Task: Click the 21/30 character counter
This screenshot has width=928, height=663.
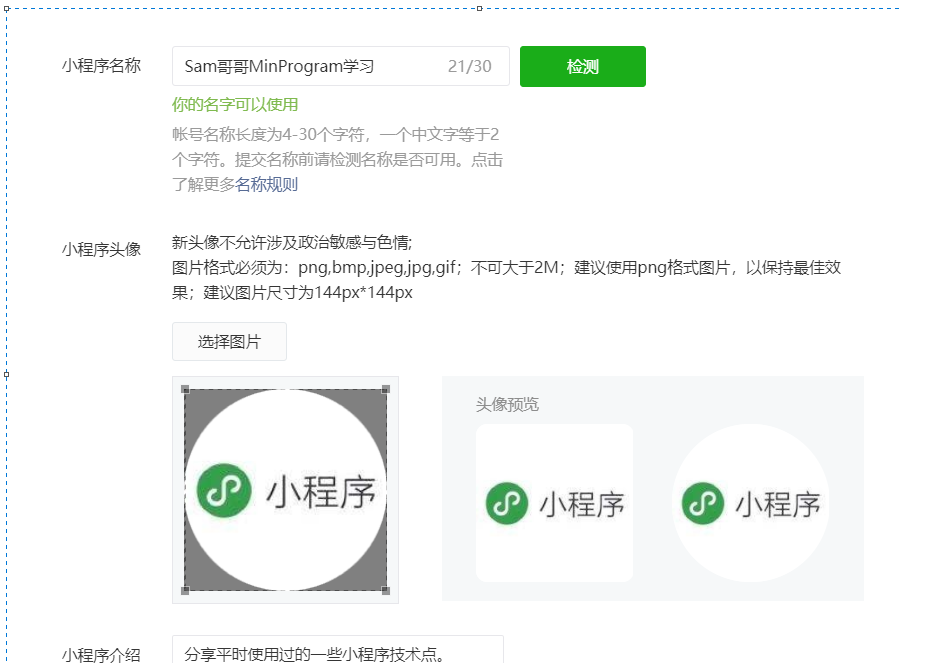Action: tap(469, 66)
